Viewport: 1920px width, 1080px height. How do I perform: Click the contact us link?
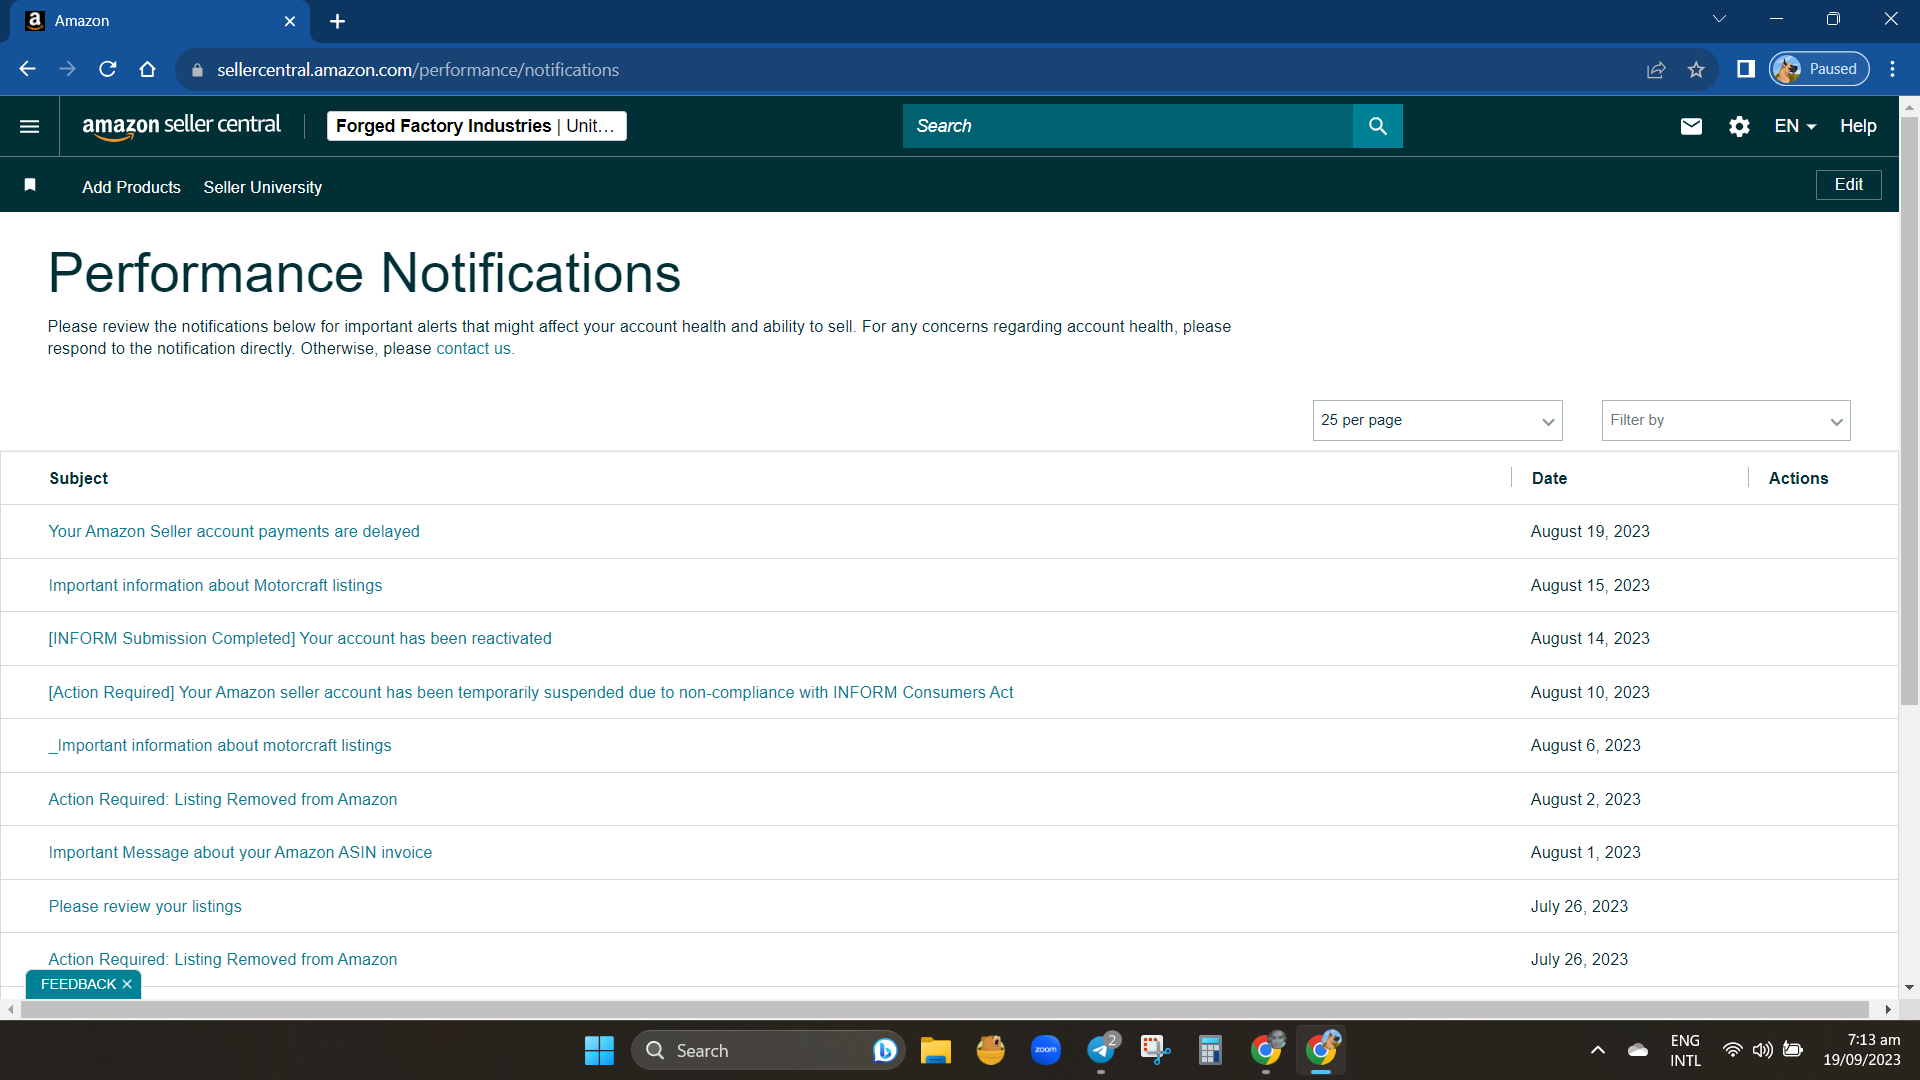pos(473,348)
